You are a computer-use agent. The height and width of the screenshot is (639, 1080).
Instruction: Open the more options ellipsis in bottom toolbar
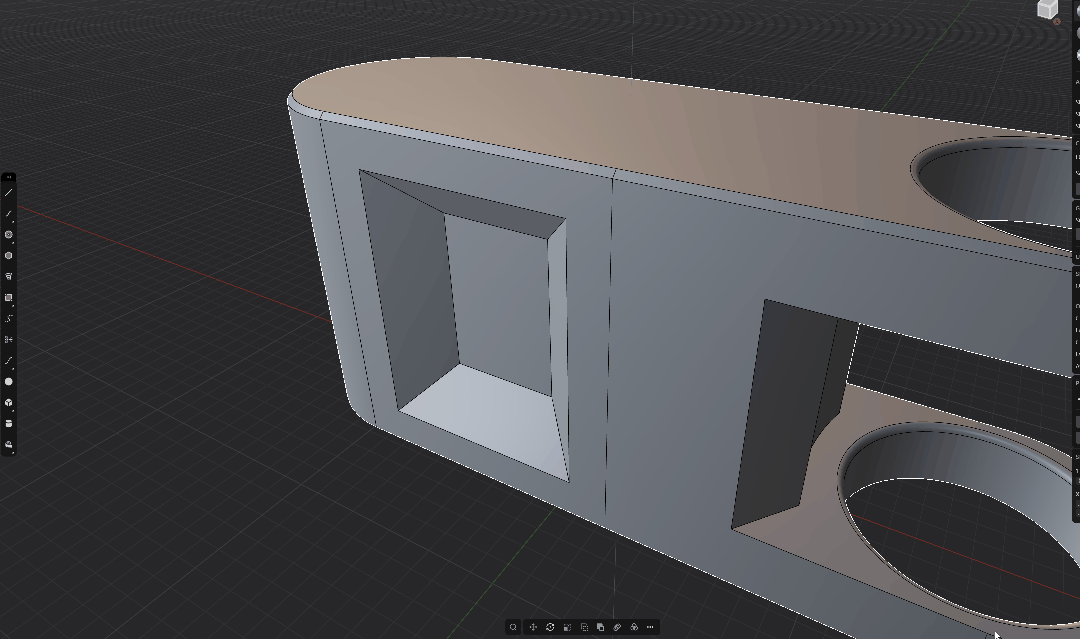[x=650, y=627]
